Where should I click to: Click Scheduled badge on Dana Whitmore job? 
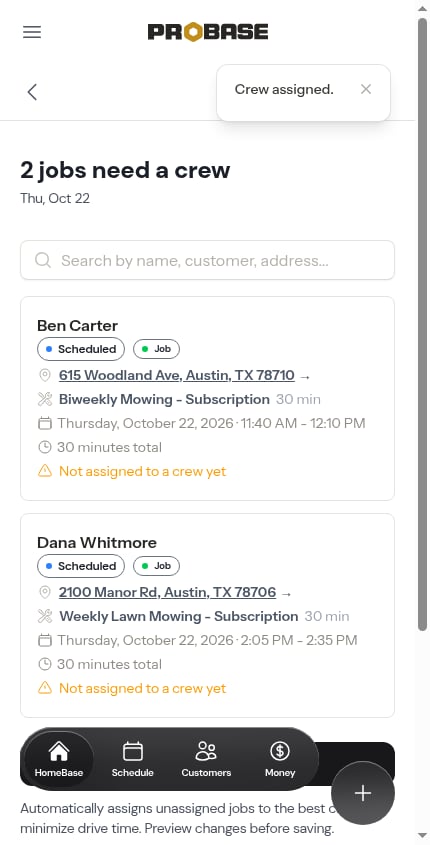click(x=81, y=566)
